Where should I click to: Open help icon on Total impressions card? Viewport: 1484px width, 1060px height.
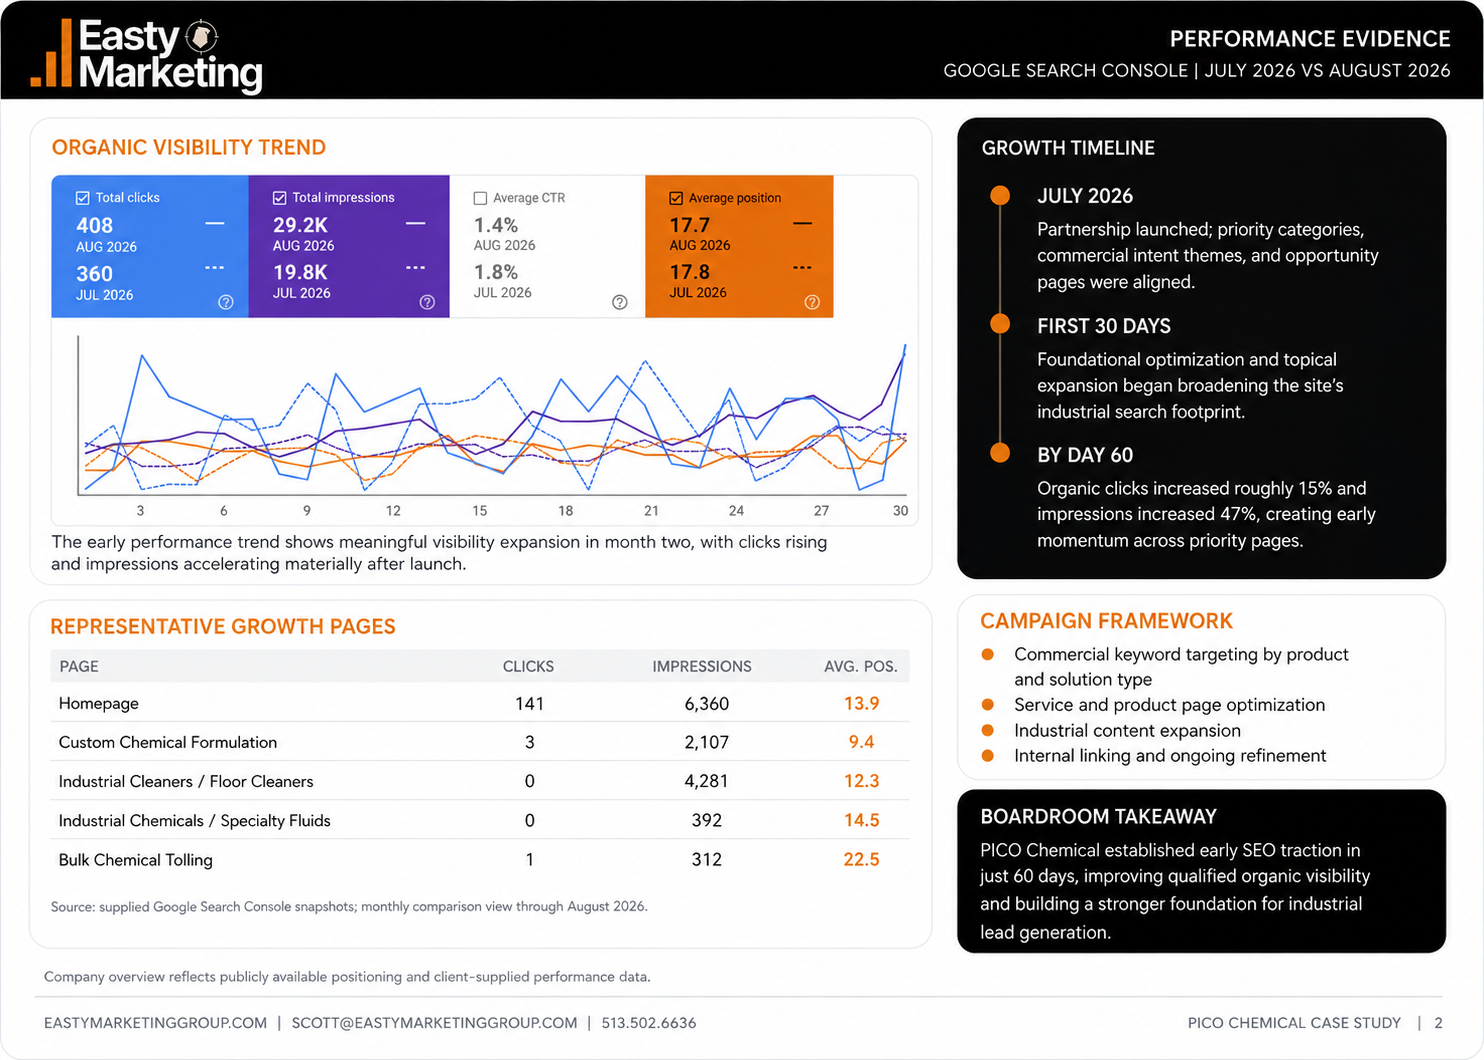[x=427, y=302]
